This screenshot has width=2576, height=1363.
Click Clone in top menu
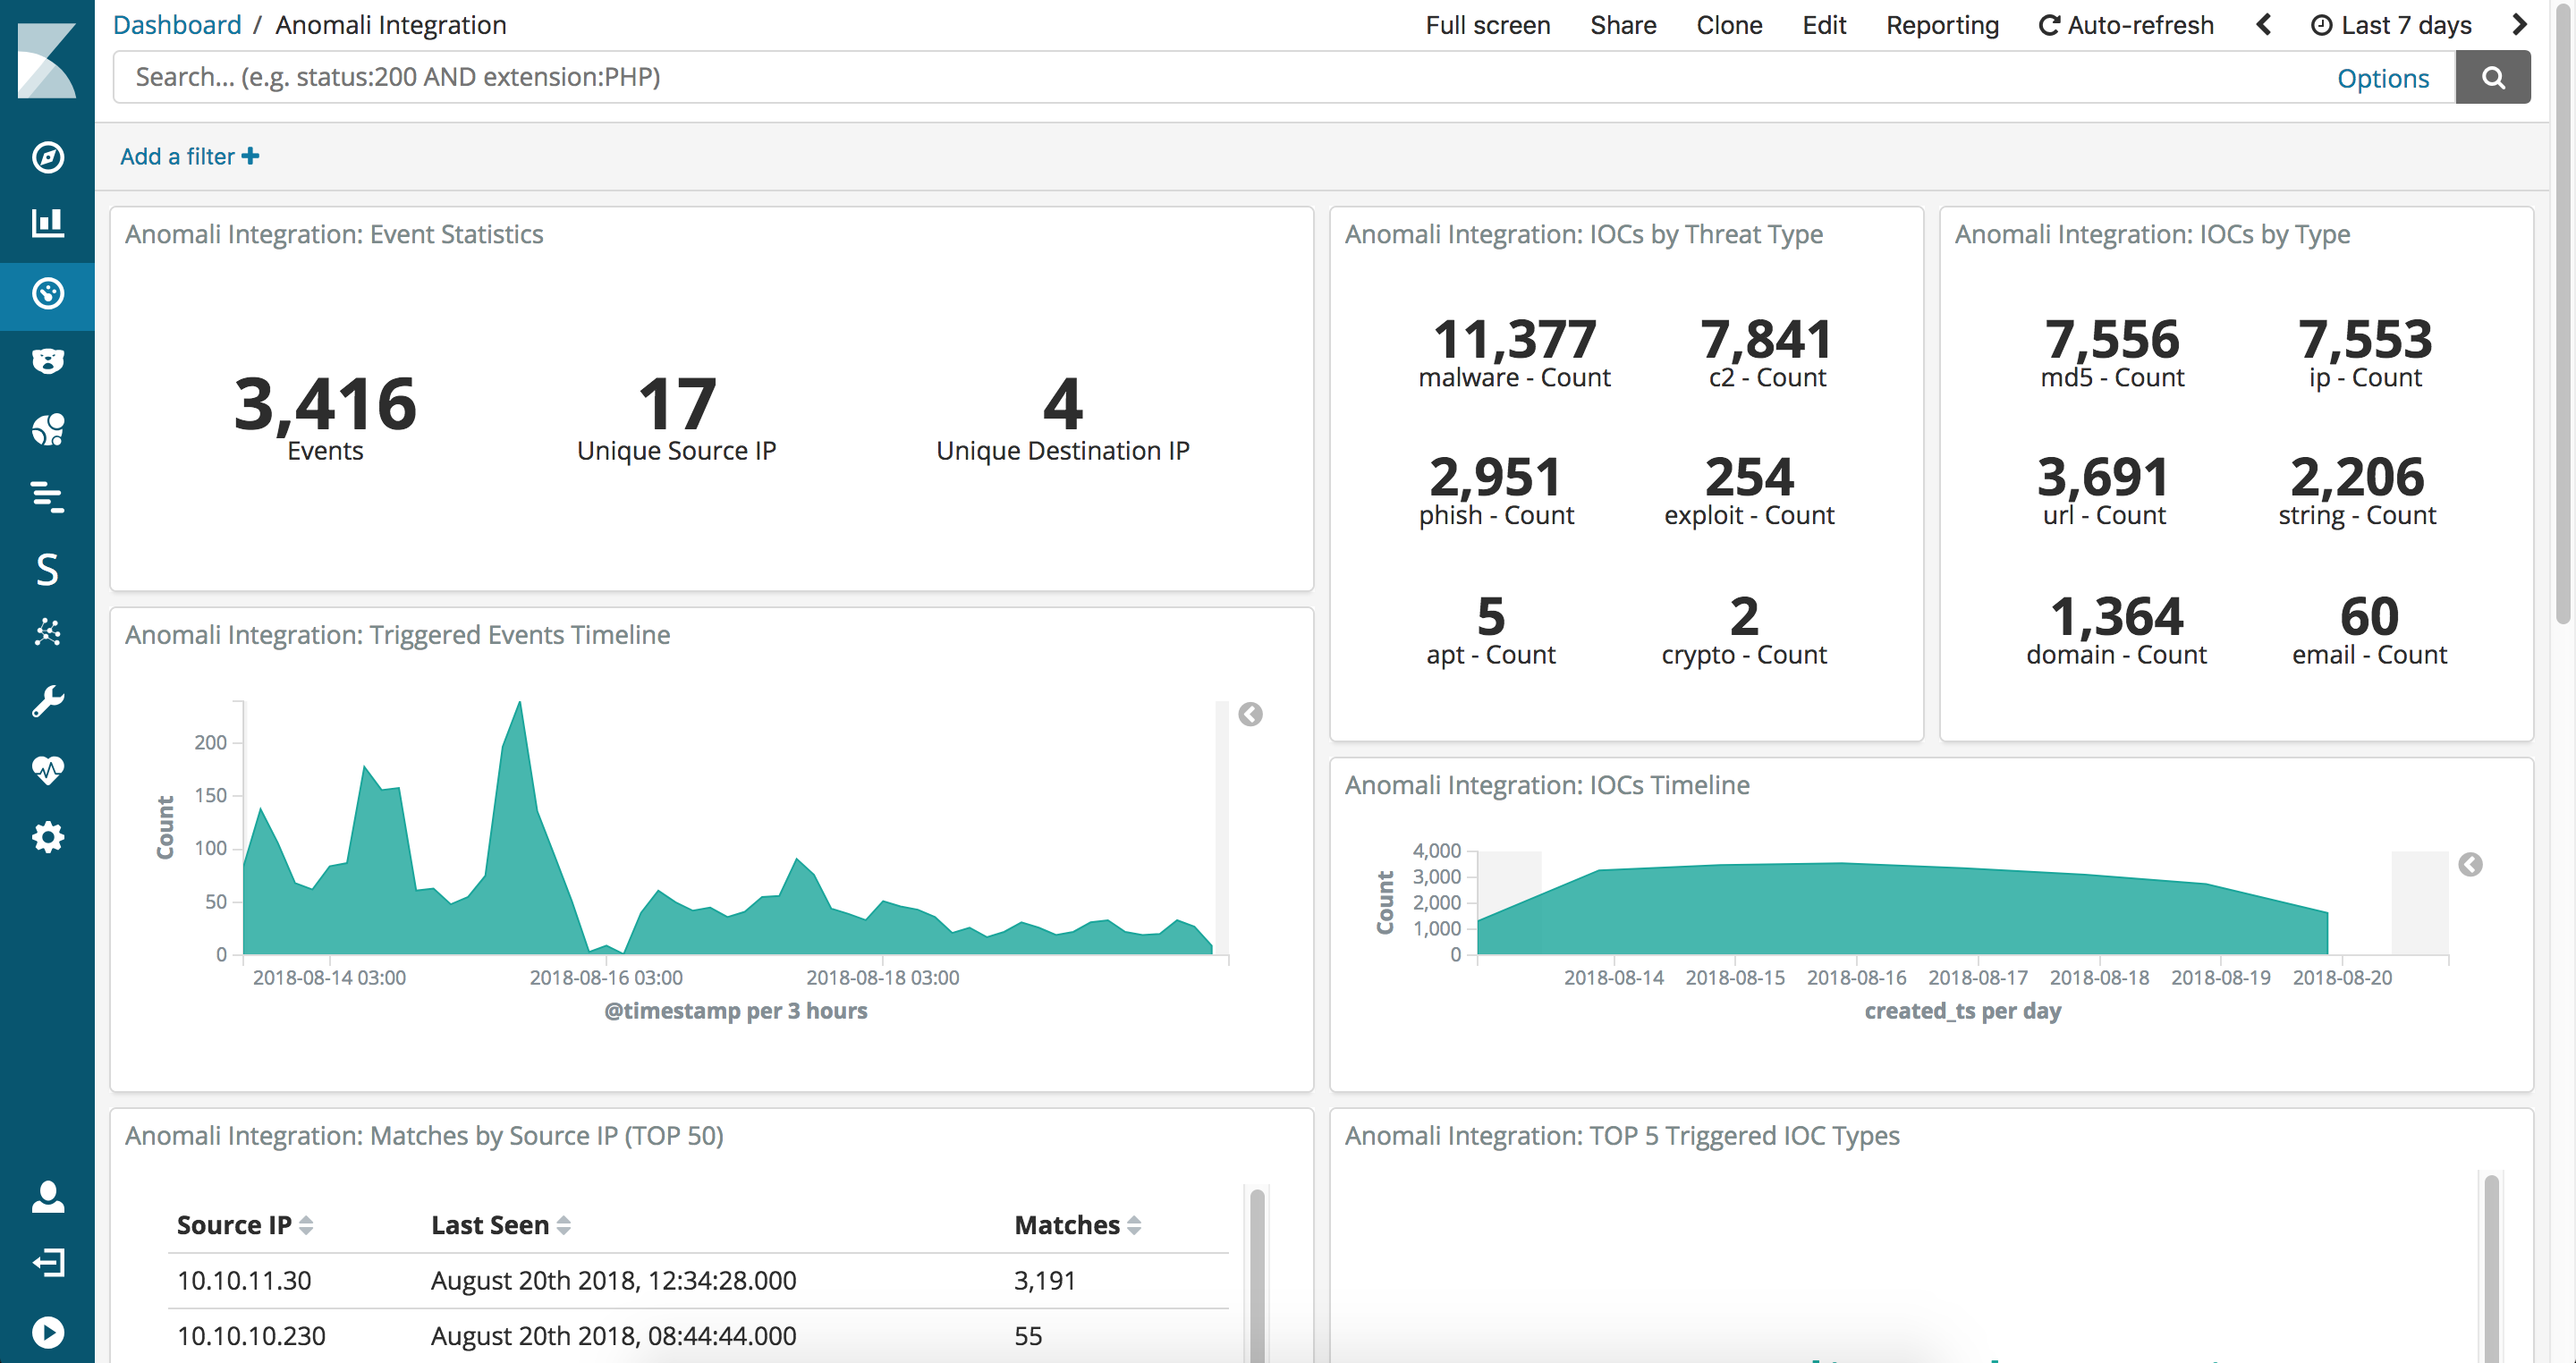click(1729, 25)
